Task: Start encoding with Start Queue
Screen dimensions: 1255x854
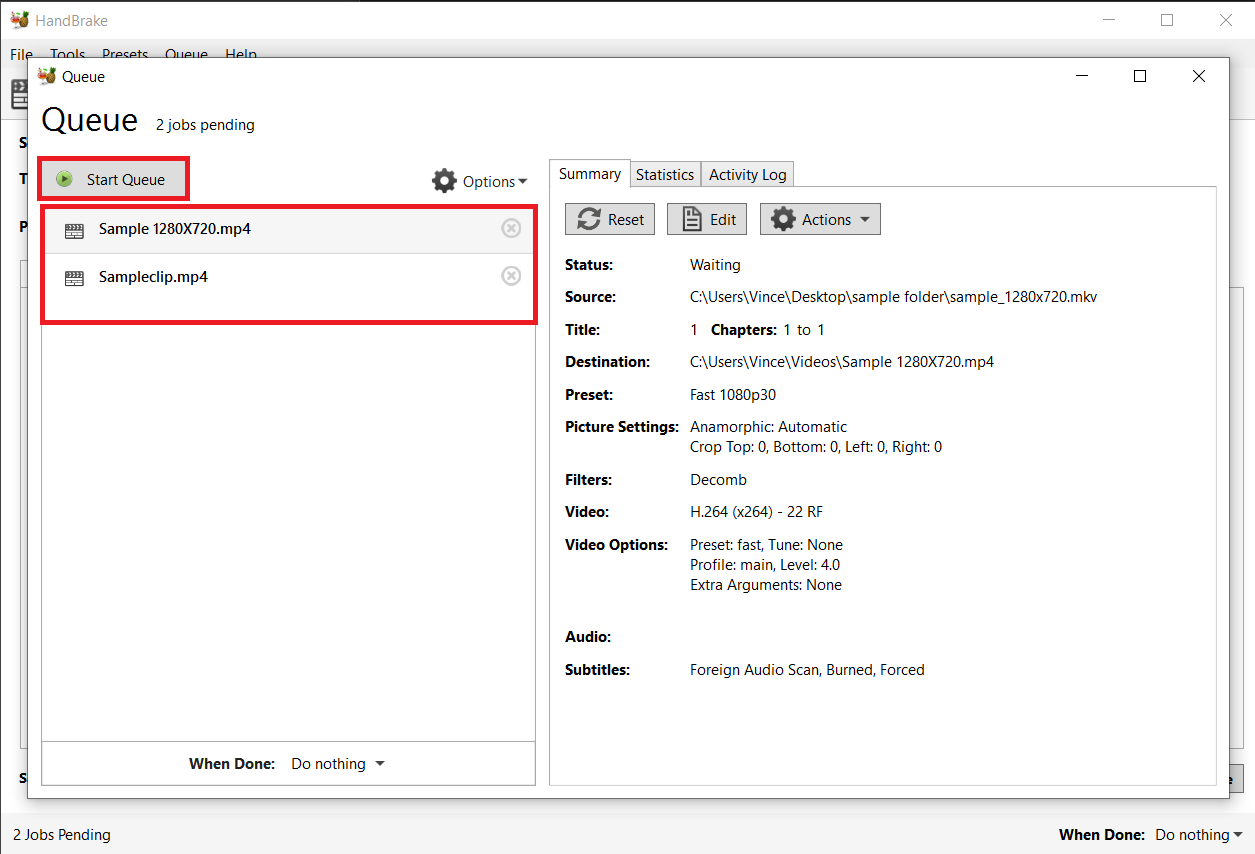Action: click(x=113, y=178)
